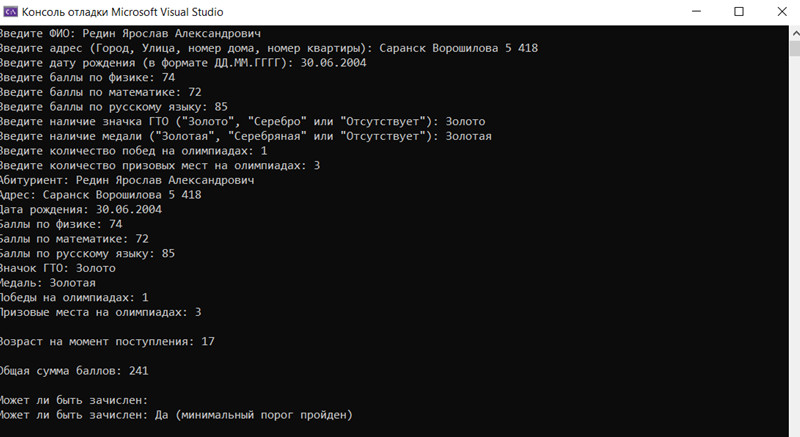Maximize the debug console window
The height and width of the screenshot is (437, 800).
click(x=739, y=11)
